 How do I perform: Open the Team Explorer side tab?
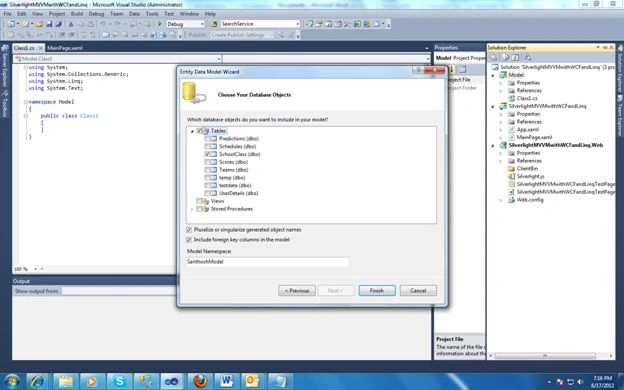coord(620,115)
